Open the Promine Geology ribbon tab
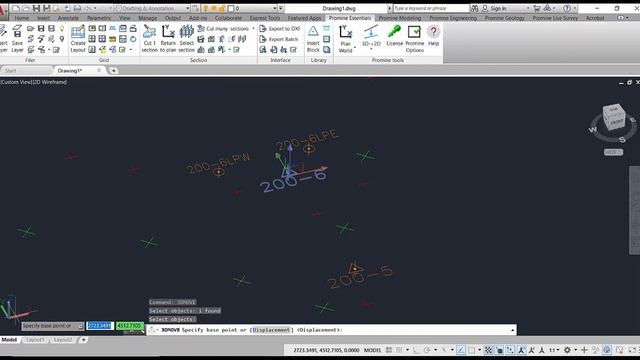Viewport: 640px width, 360px height. [504, 18]
